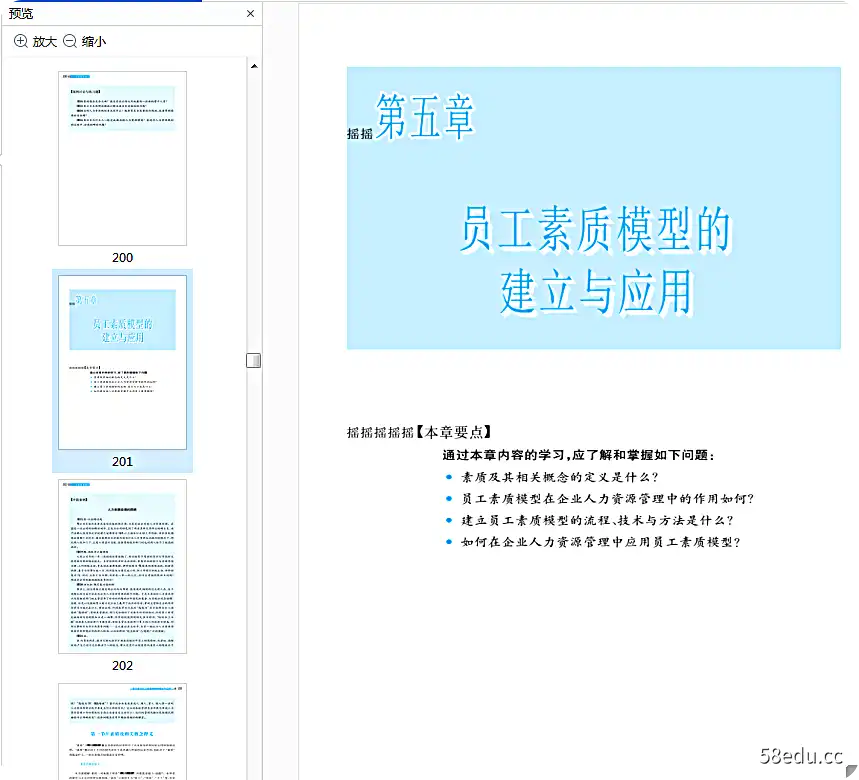Click the thumbnail scrollbar up arrow
859x780 pixels.
pos(254,66)
